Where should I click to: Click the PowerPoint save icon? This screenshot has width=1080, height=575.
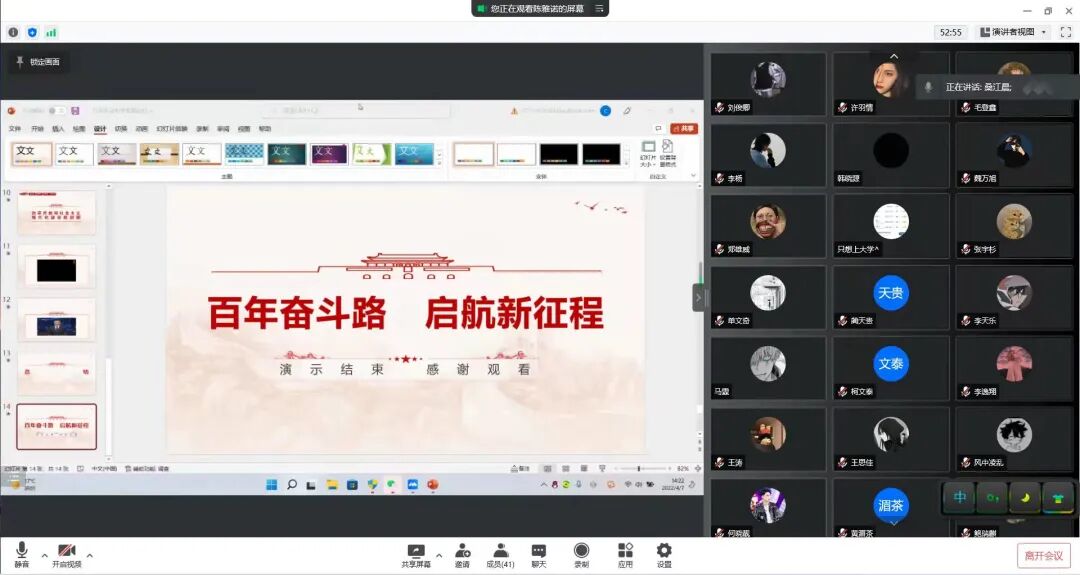[75, 110]
